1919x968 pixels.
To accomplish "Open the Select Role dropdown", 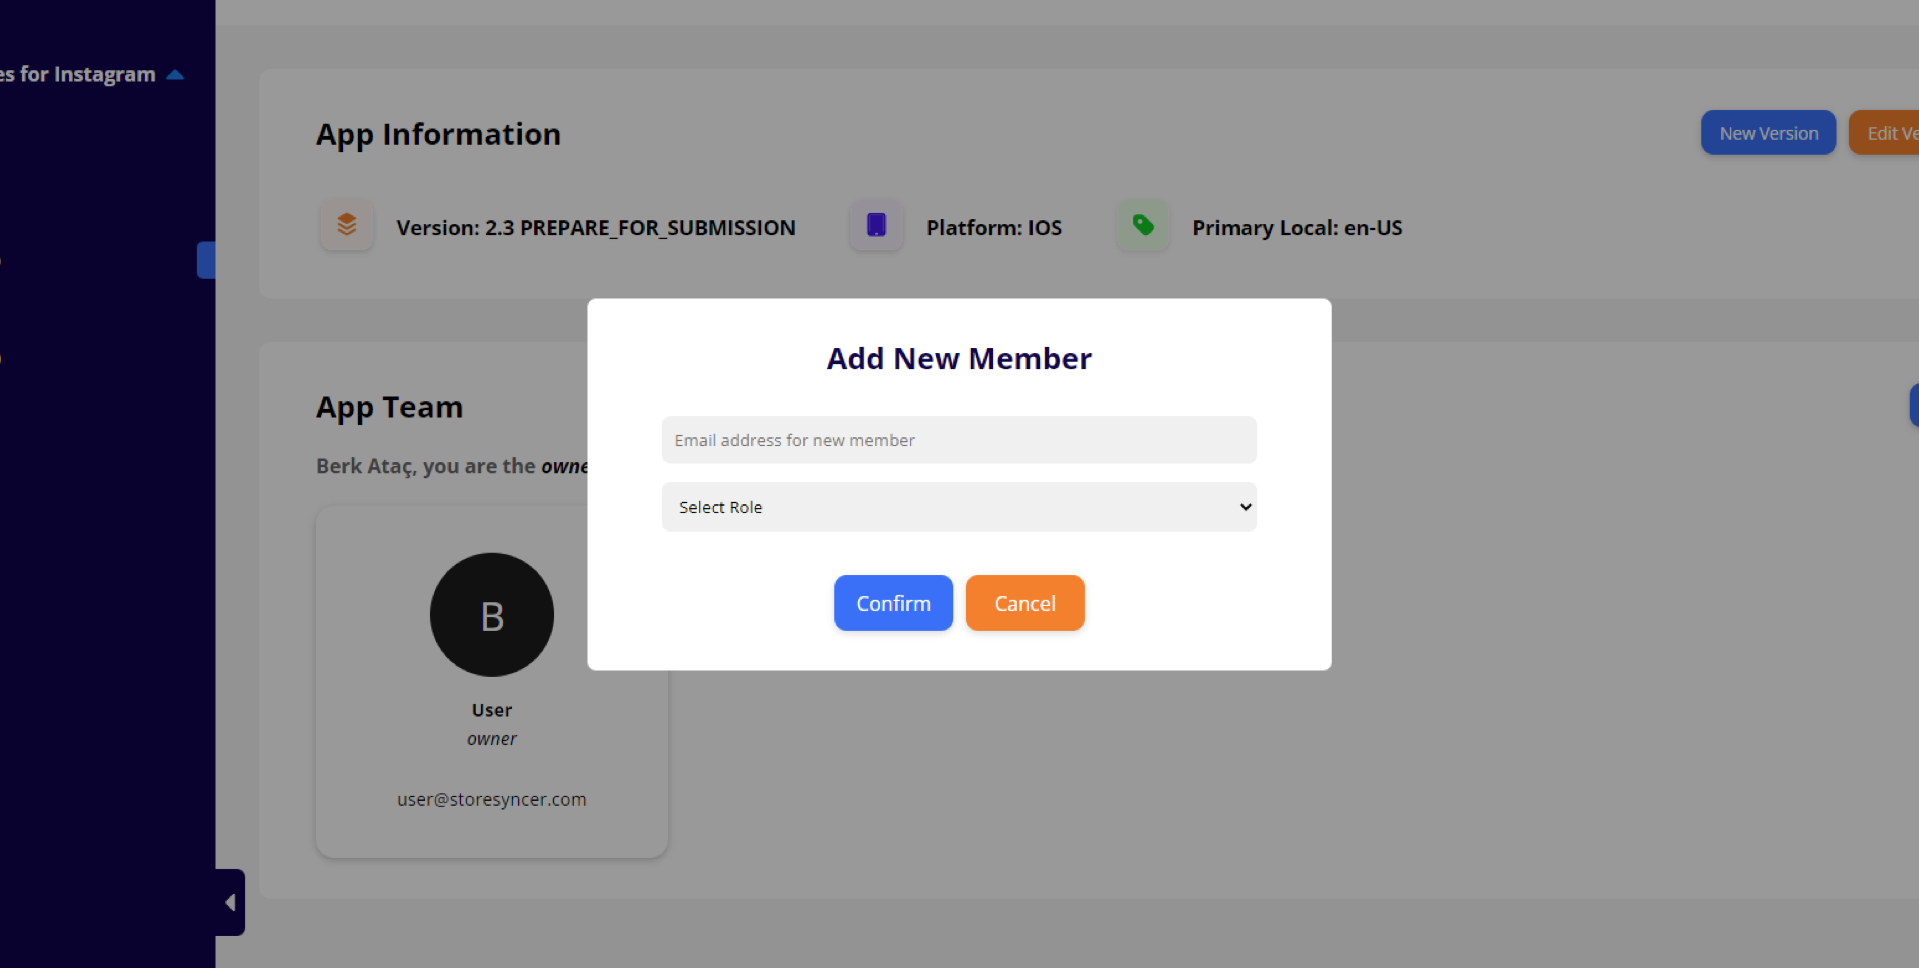I will tap(958, 507).
